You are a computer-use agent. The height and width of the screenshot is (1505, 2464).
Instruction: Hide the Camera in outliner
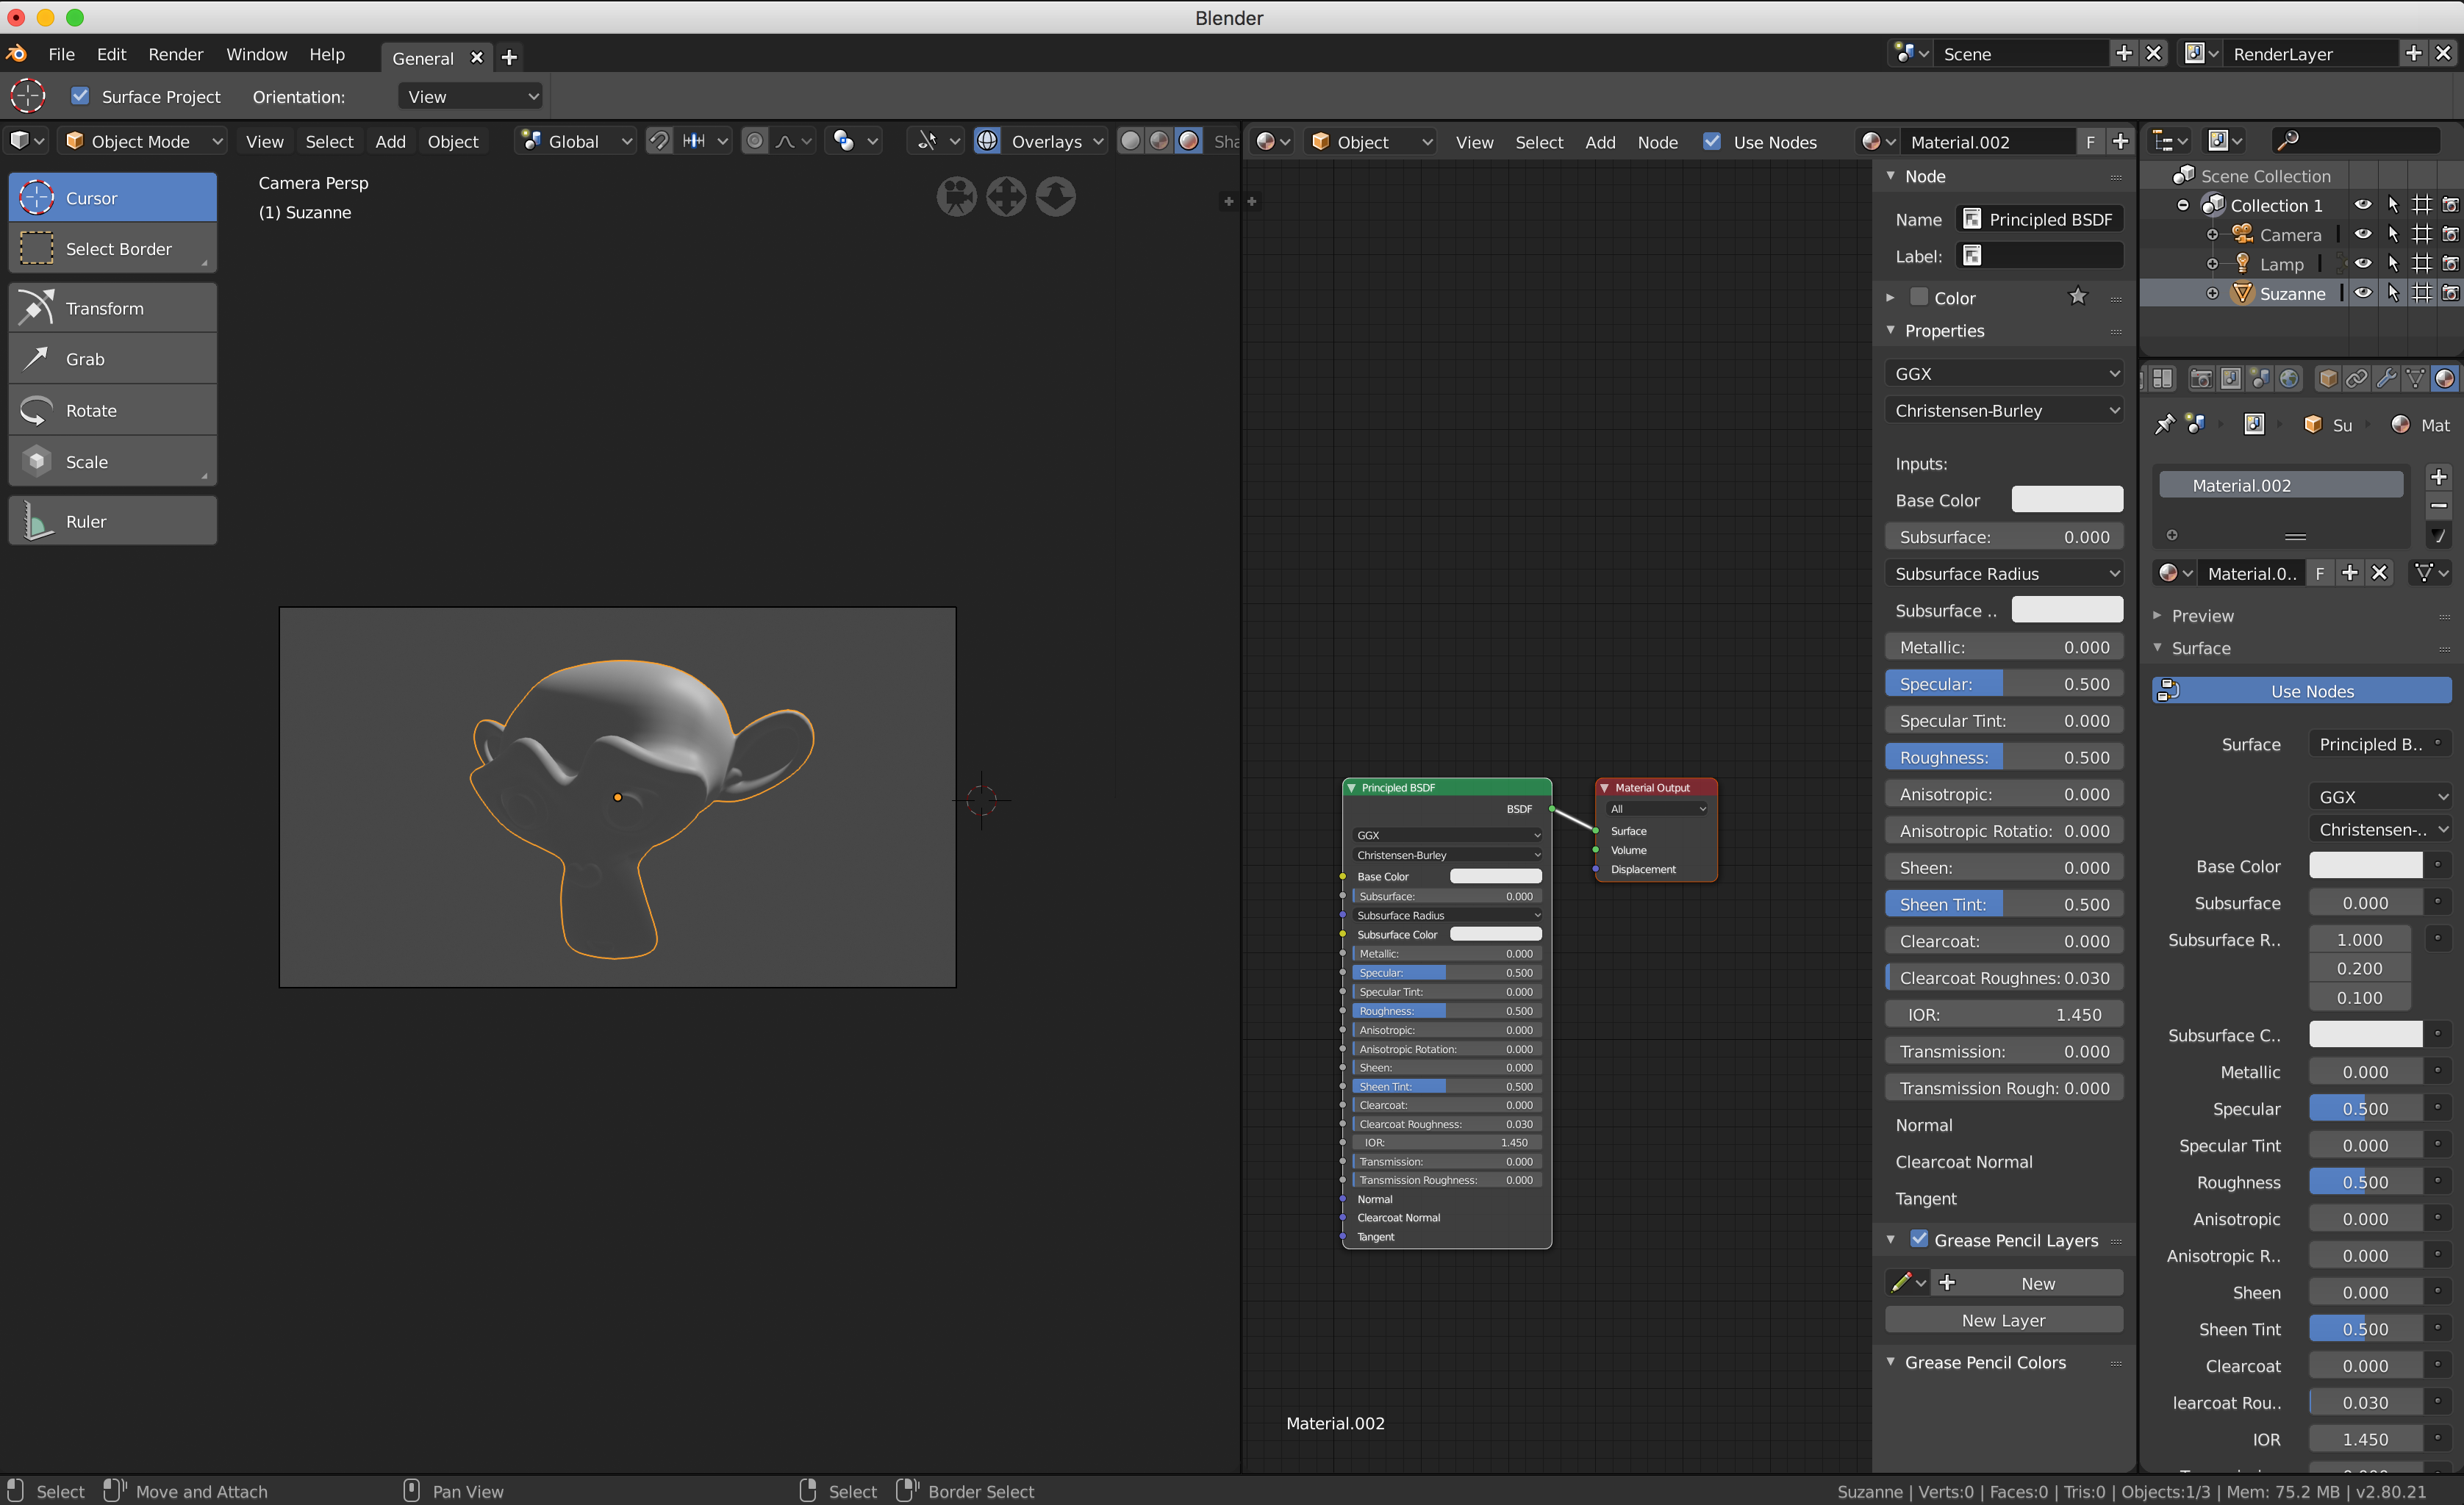point(2362,234)
